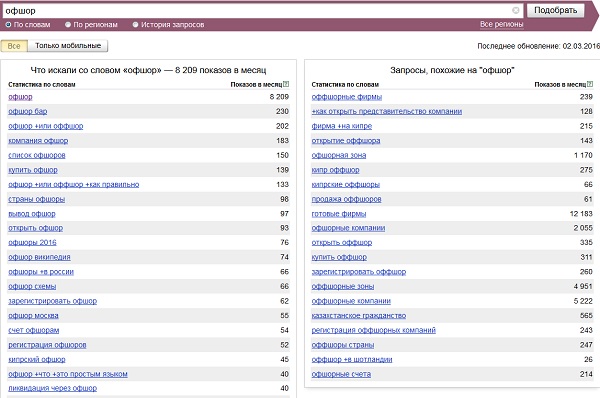Open 'регистрация оффшорных компаний' link

tap(373, 330)
